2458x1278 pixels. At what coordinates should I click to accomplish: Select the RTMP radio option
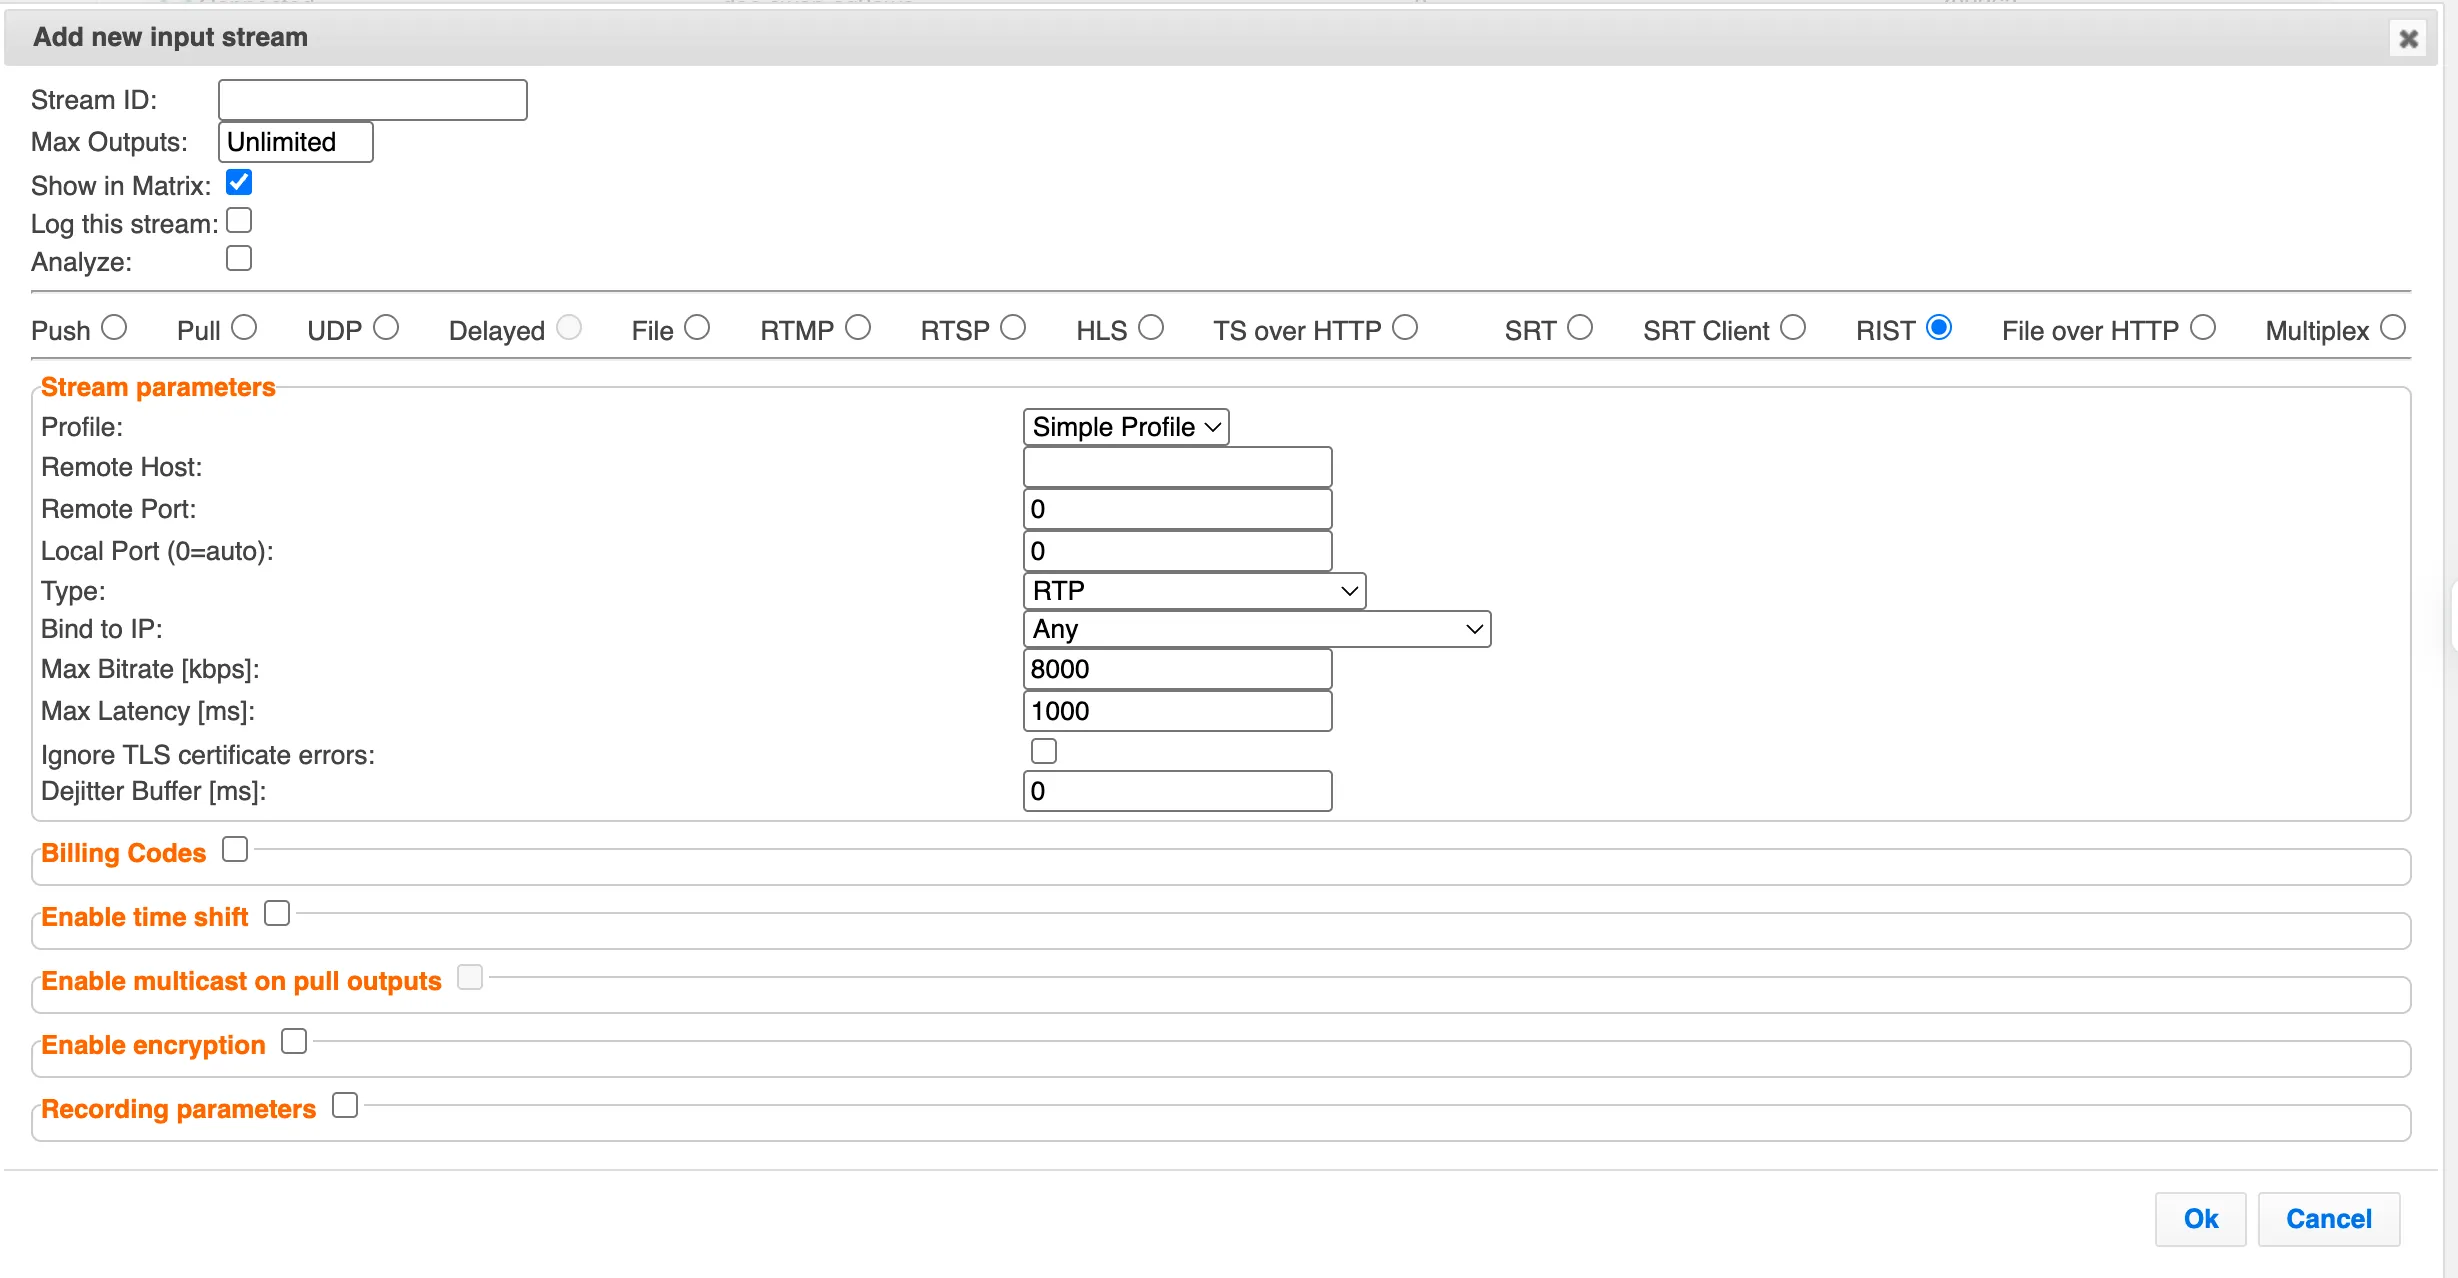click(x=858, y=328)
